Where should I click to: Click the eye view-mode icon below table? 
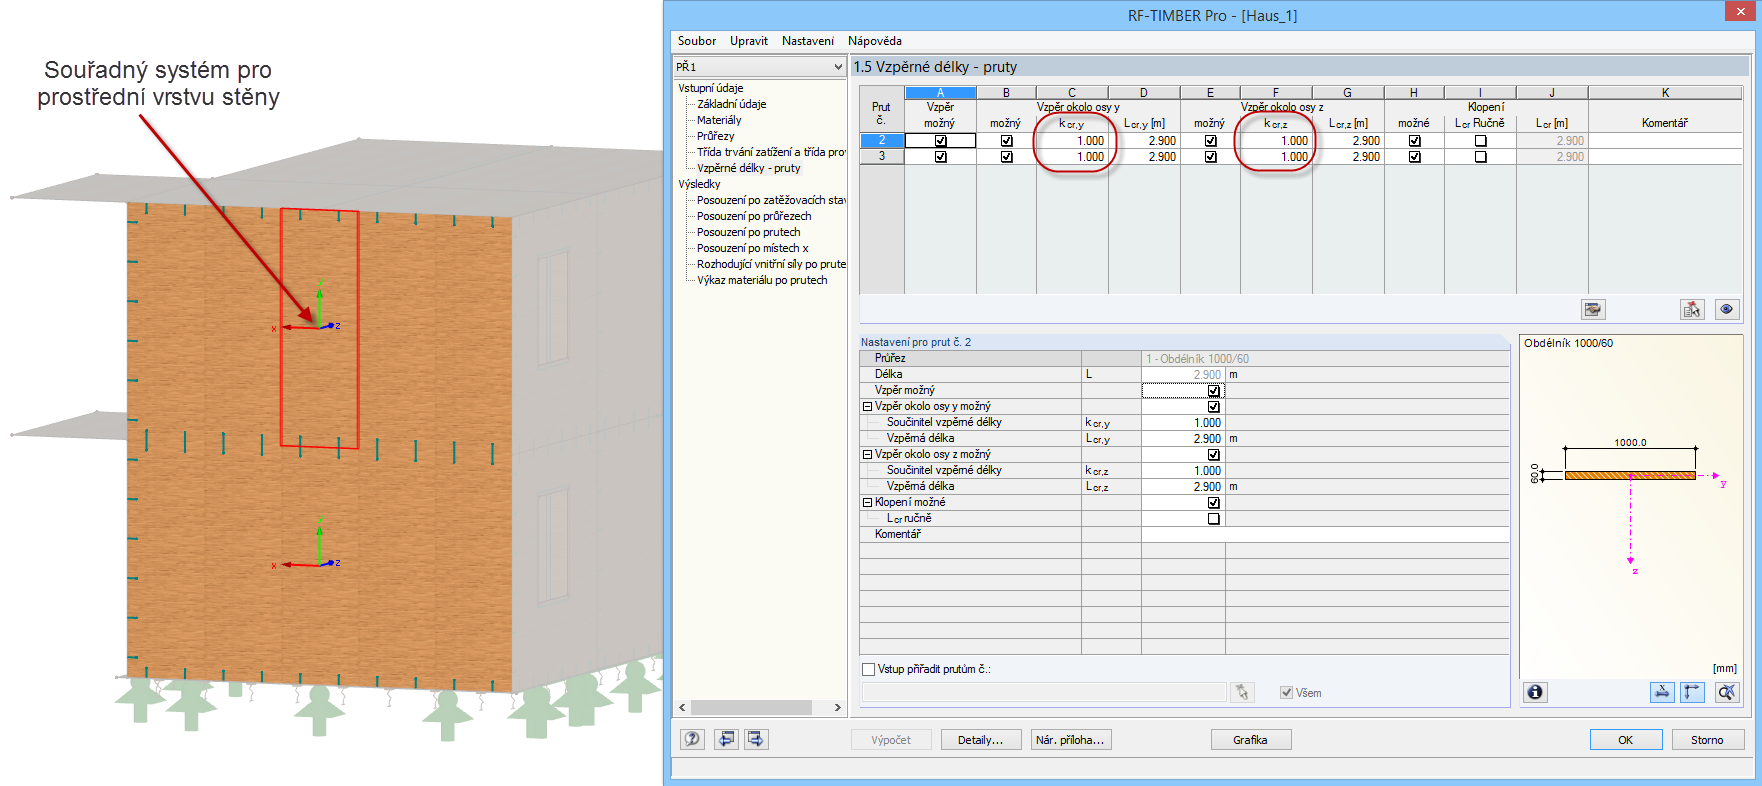[1727, 309]
